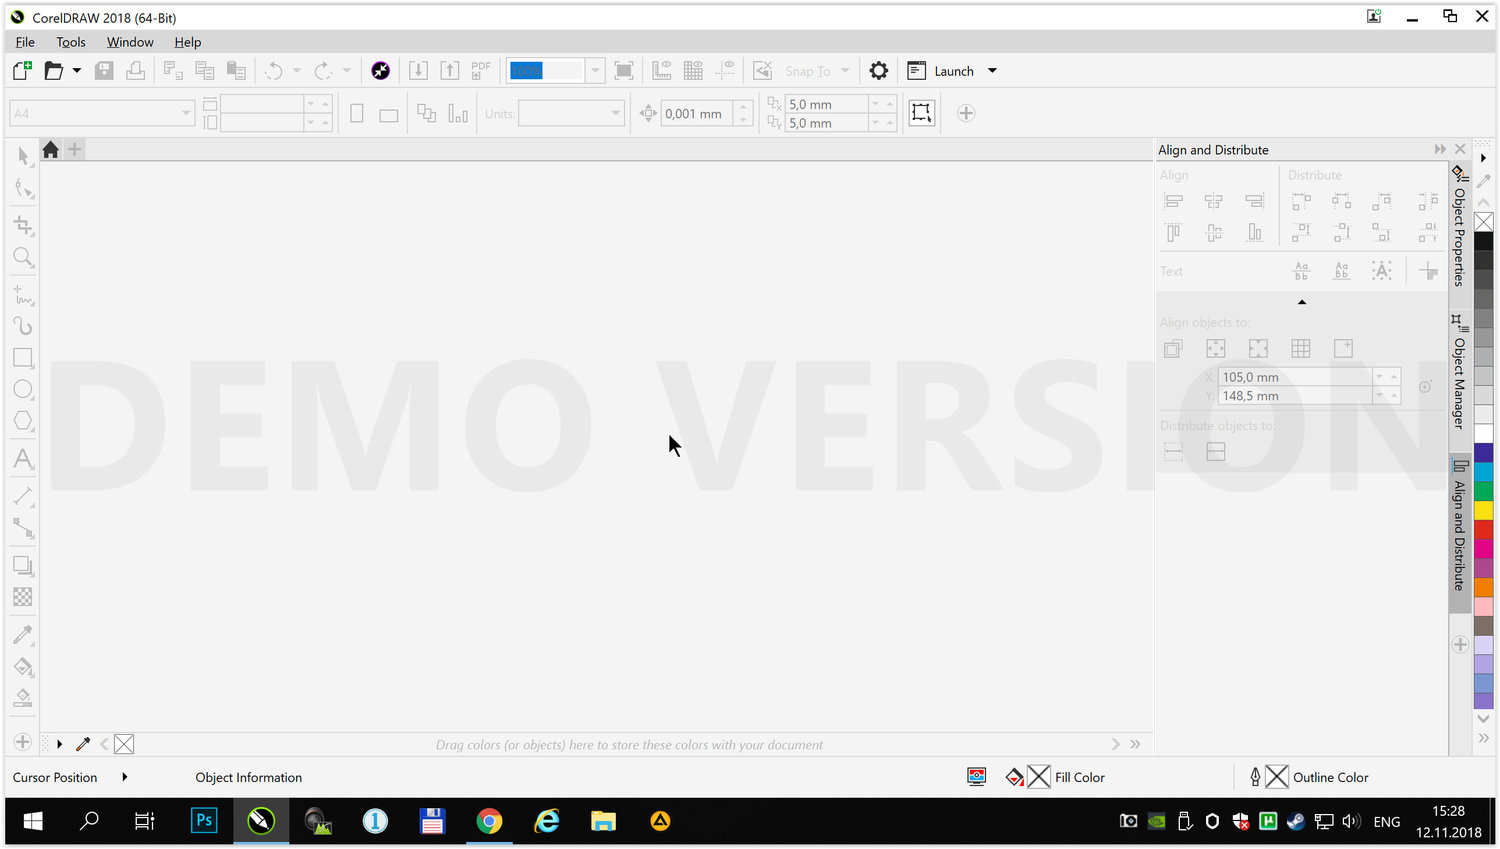
Task: Choose the Interactive Fill tool
Action: 23,667
